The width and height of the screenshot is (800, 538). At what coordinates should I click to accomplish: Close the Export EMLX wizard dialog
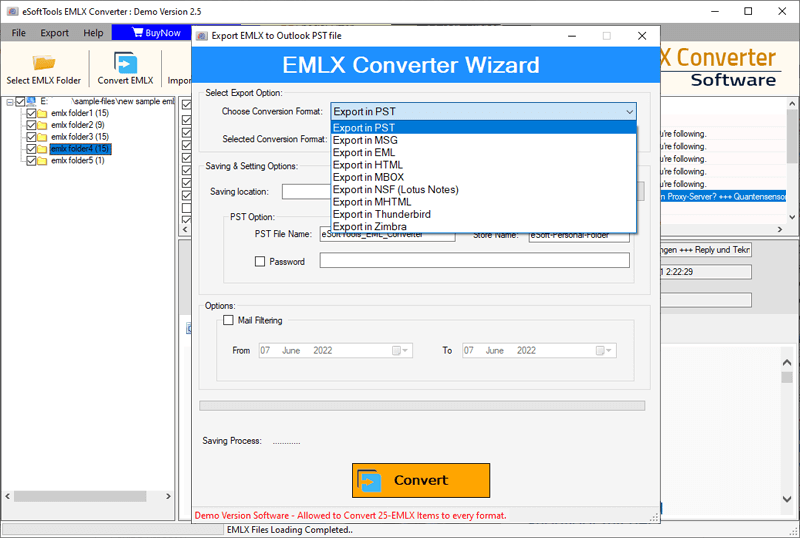click(x=642, y=36)
